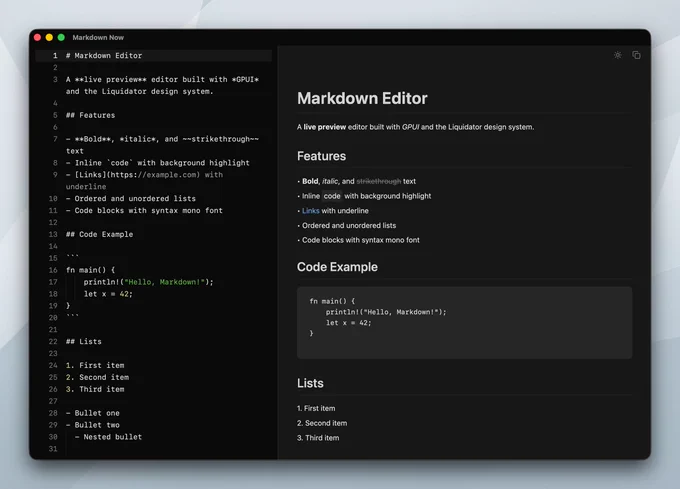Viewport: 680px width, 489px height.
Task: Click the 'Markdown Now' window title
Action: tap(98, 37)
